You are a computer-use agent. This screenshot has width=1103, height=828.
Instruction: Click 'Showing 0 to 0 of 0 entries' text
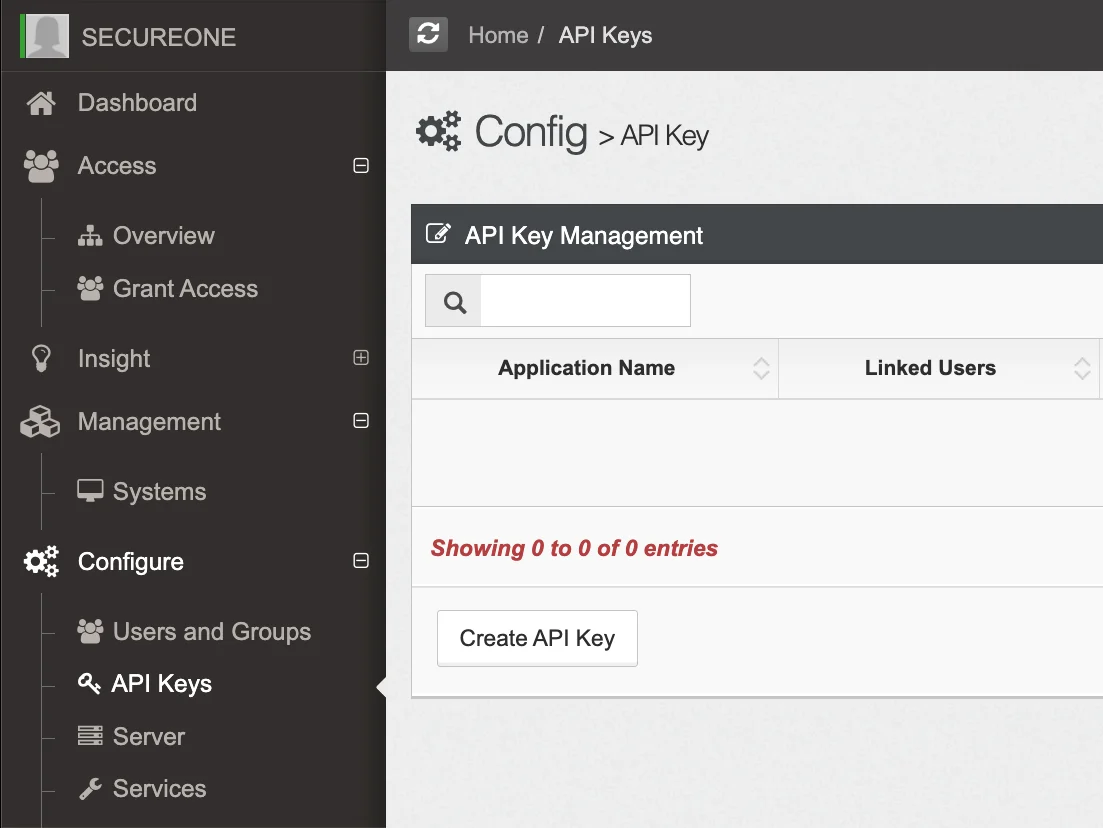click(x=574, y=548)
